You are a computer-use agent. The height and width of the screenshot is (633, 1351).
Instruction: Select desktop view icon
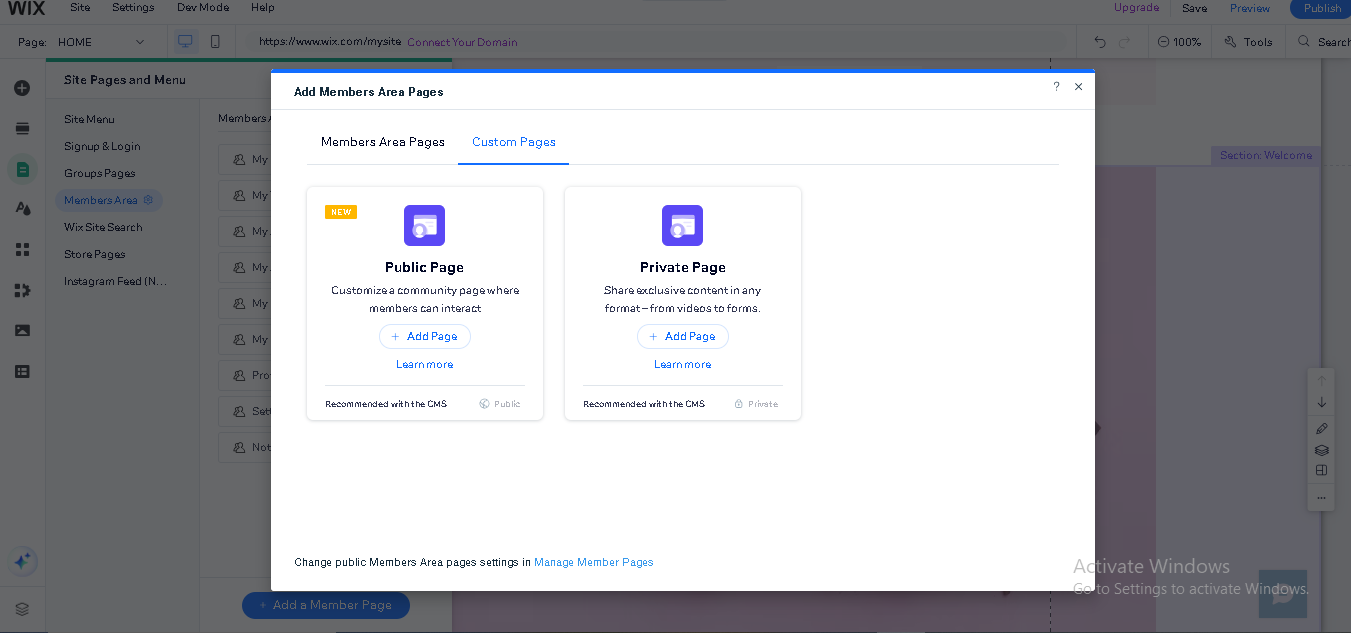pos(185,42)
